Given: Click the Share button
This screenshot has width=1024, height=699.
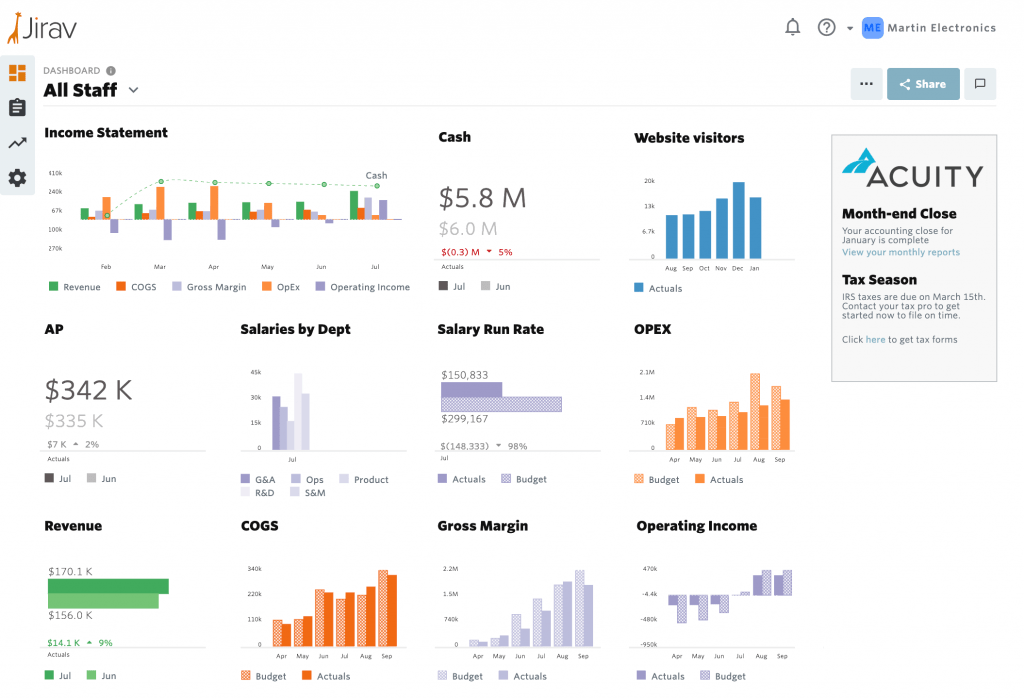Looking at the screenshot, I should (x=922, y=84).
